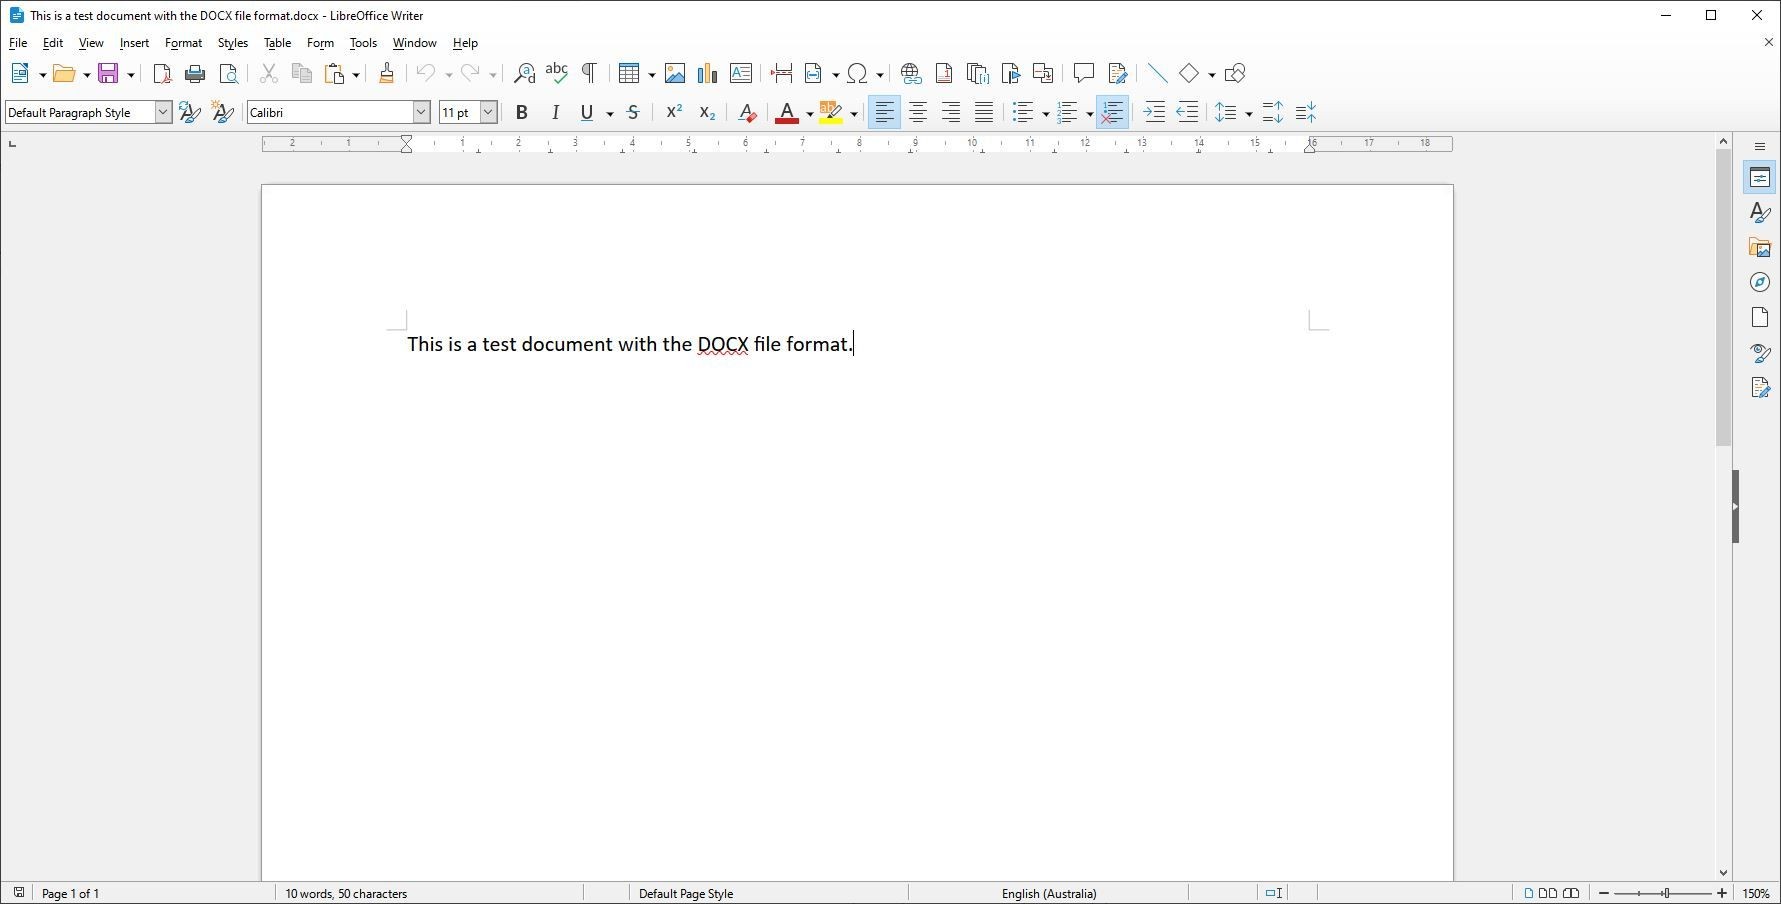1781x904 pixels.
Task: Open special character dropdown arrow
Action: click(x=879, y=74)
